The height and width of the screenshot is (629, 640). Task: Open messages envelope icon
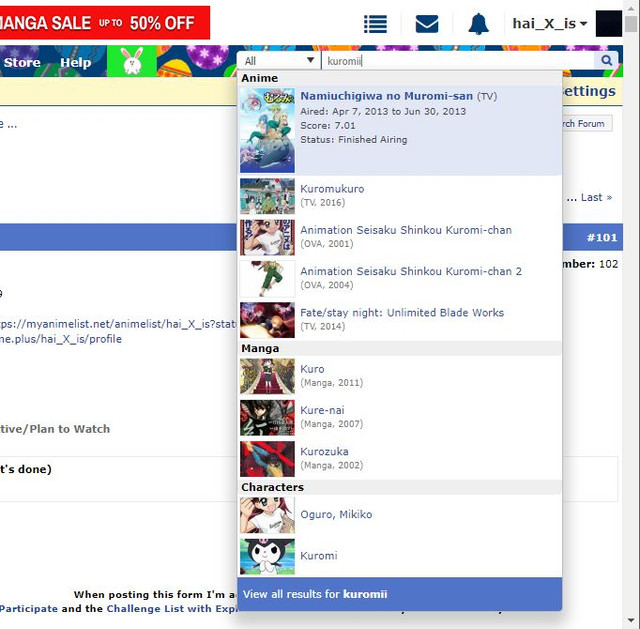pyautogui.click(x=427, y=24)
